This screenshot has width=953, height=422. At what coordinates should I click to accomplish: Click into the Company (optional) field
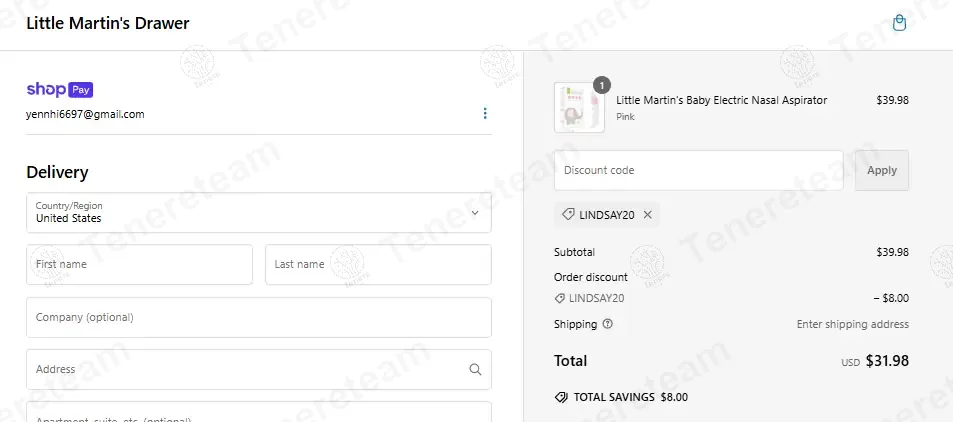(259, 317)
